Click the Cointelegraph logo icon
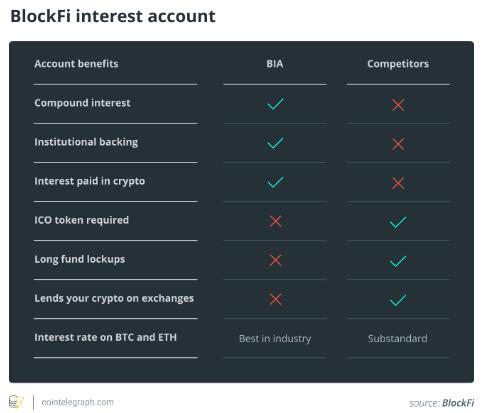This screenshot has width=482, height=413. (x=16, y=402)
